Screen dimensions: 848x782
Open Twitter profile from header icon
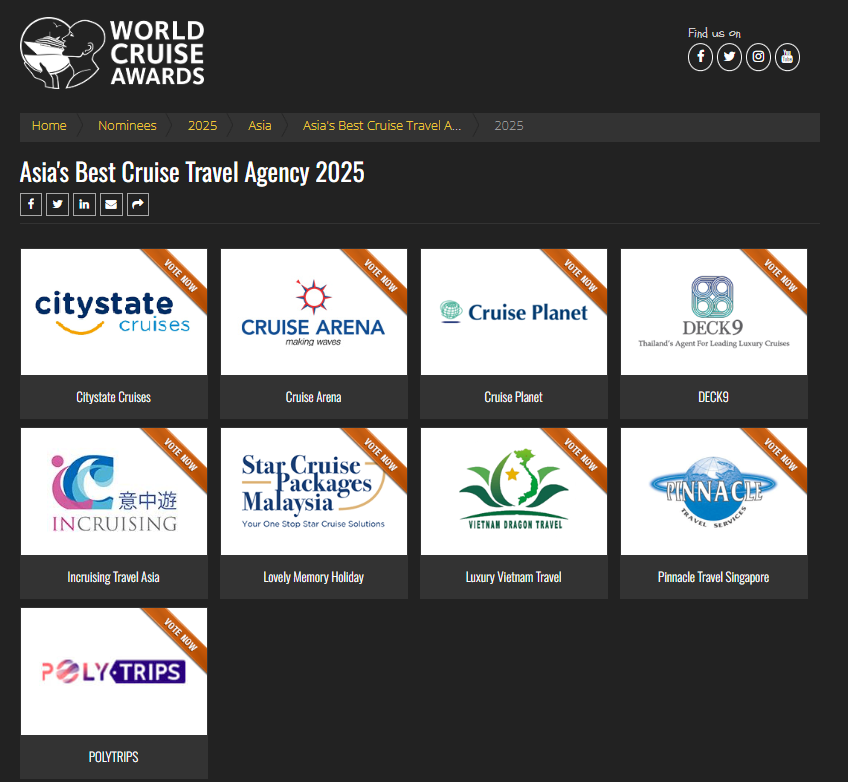tap(729, 57)
